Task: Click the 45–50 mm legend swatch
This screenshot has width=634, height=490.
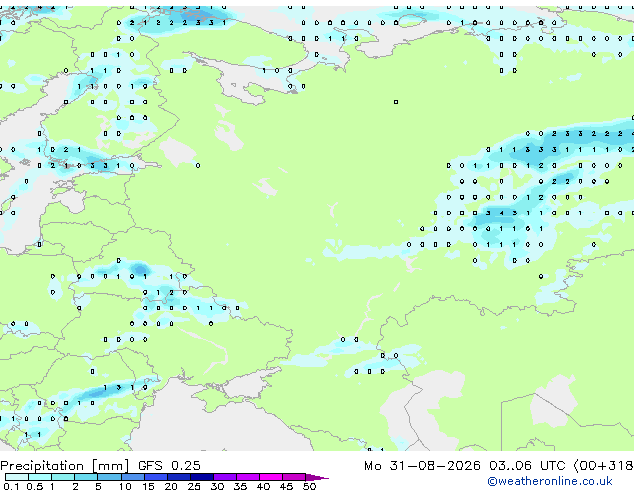Action: coord(294,477)
